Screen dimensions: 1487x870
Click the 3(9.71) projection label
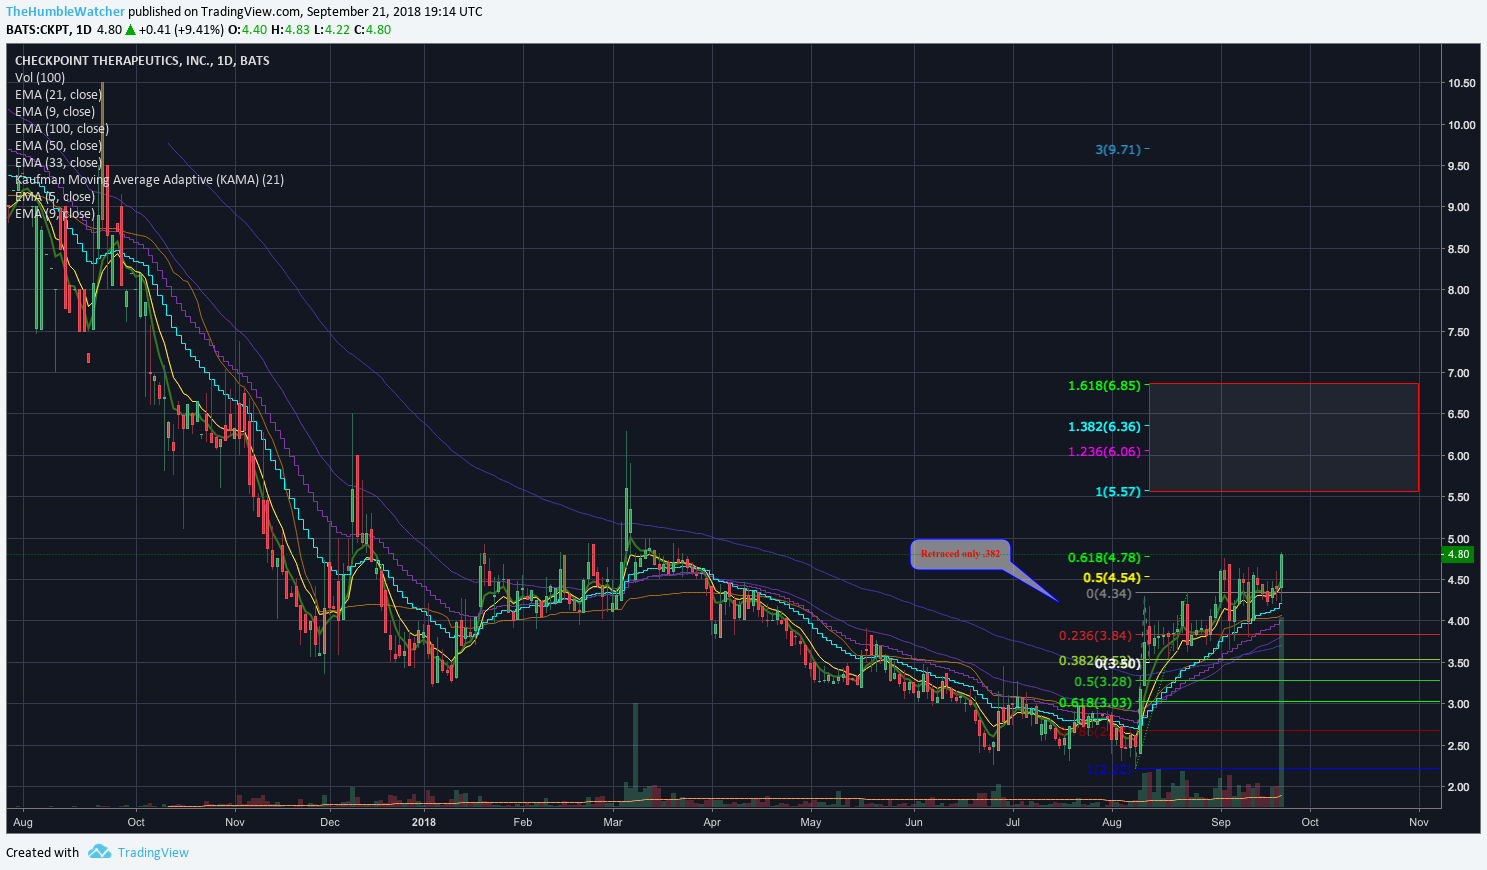pyautogui.click(x=1118, y=150)
